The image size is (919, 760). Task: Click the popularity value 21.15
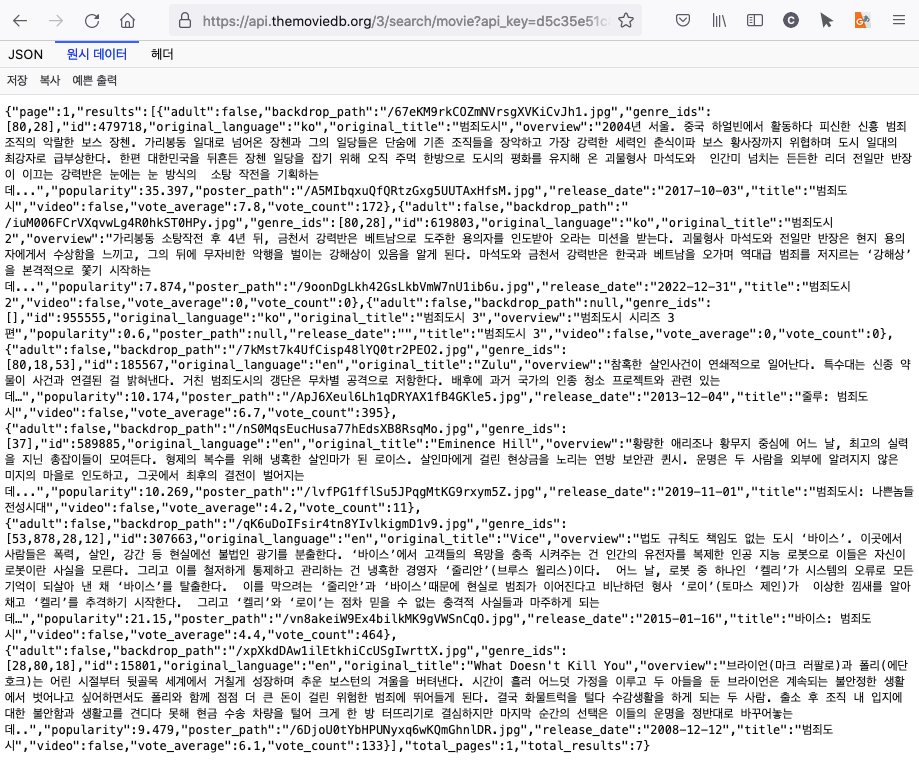point(147,619)
